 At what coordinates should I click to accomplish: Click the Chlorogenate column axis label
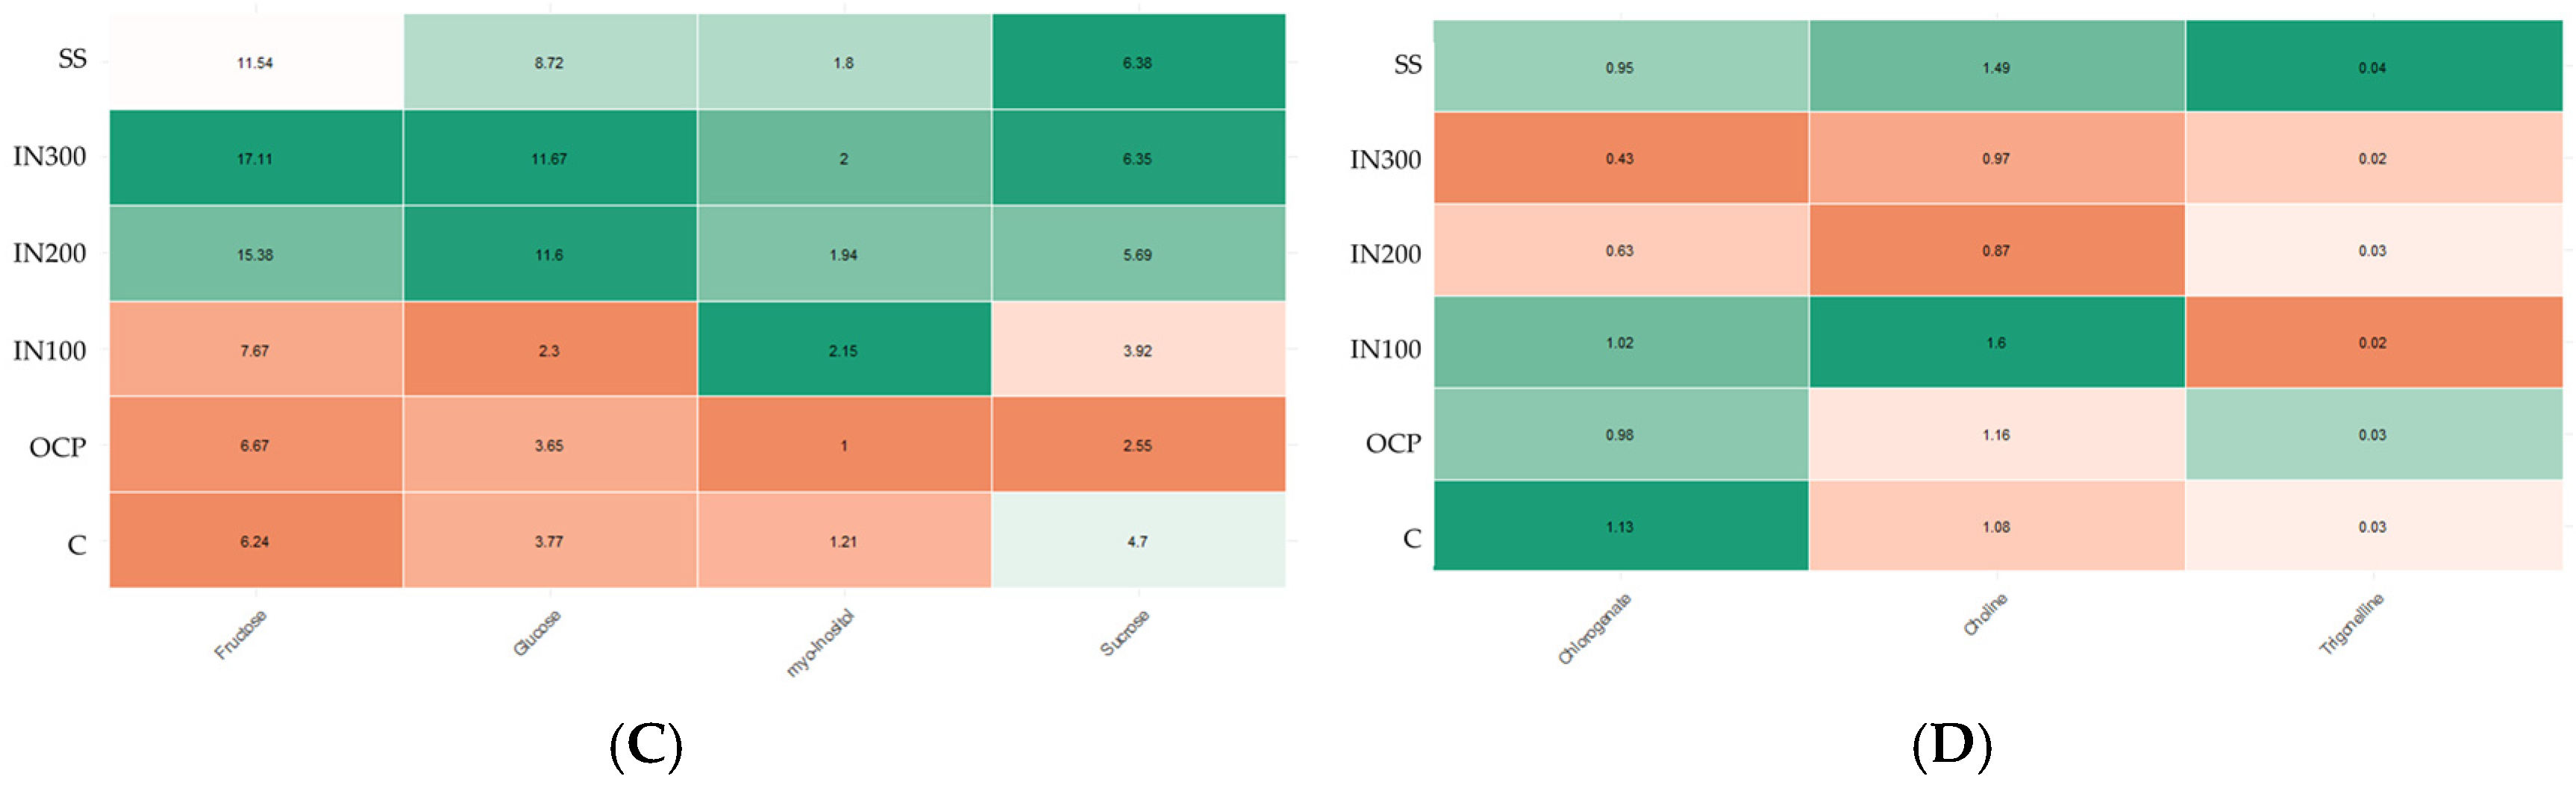pos(1594,628)
